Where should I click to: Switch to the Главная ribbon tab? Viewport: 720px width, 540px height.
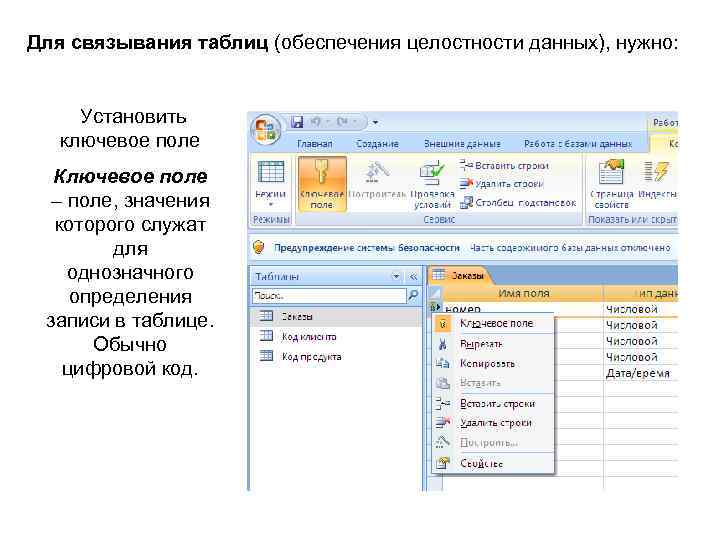coord(315,144)
